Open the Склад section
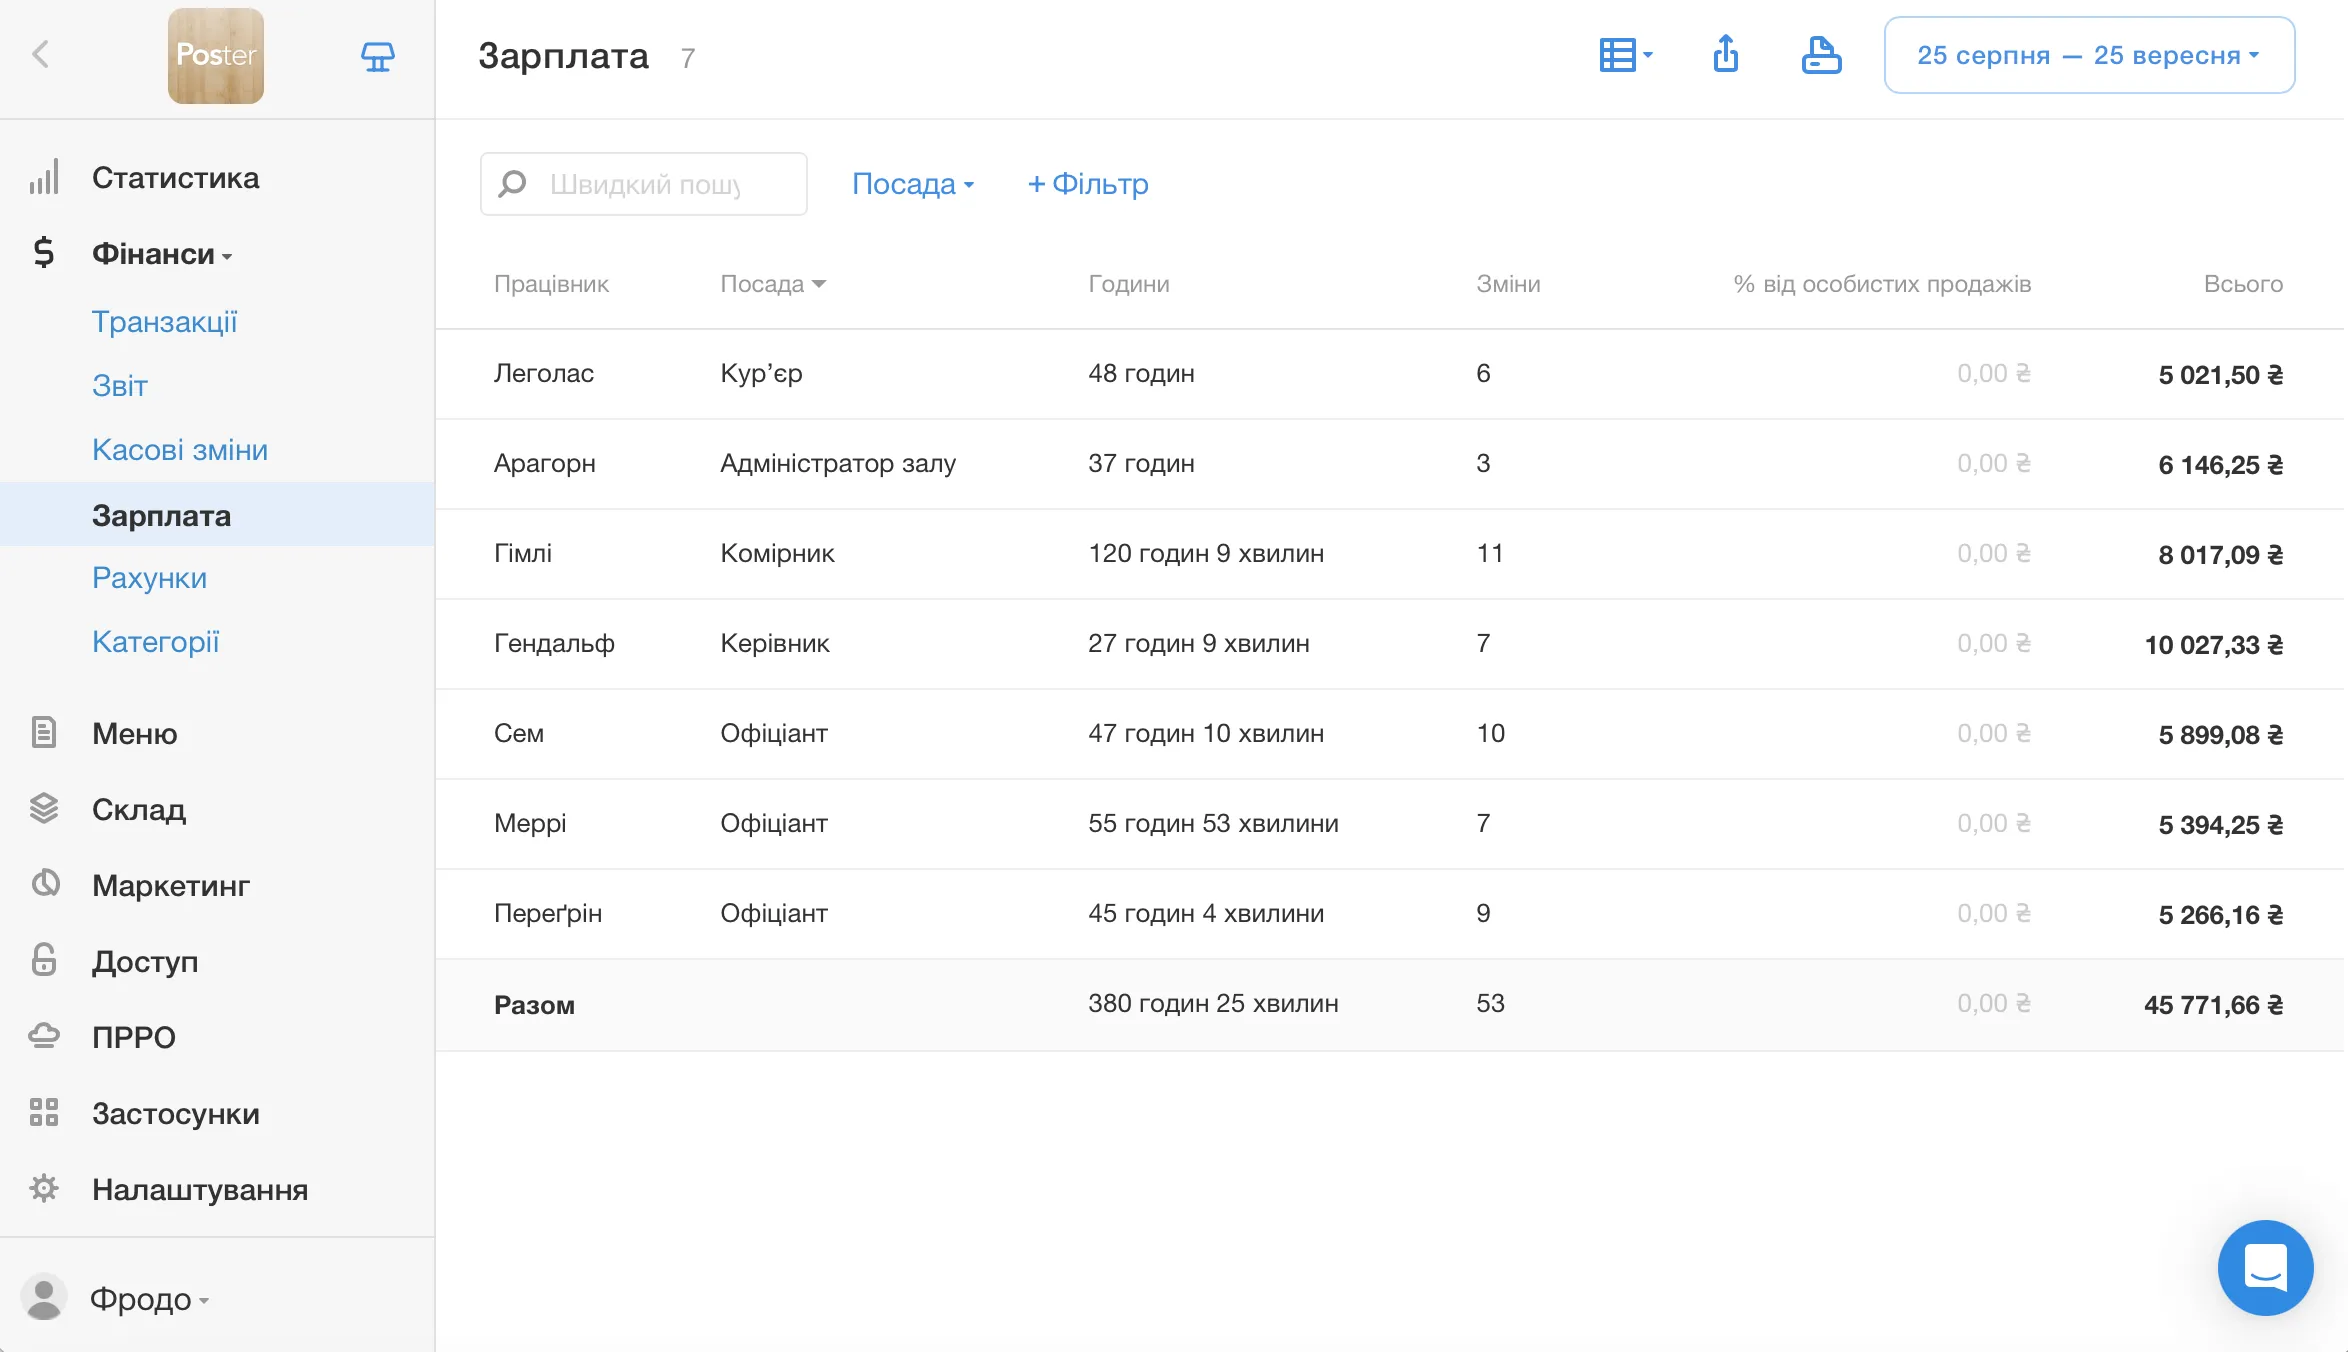The height and width of the screenshot is (1352, 2348). (x=139, y=809)
